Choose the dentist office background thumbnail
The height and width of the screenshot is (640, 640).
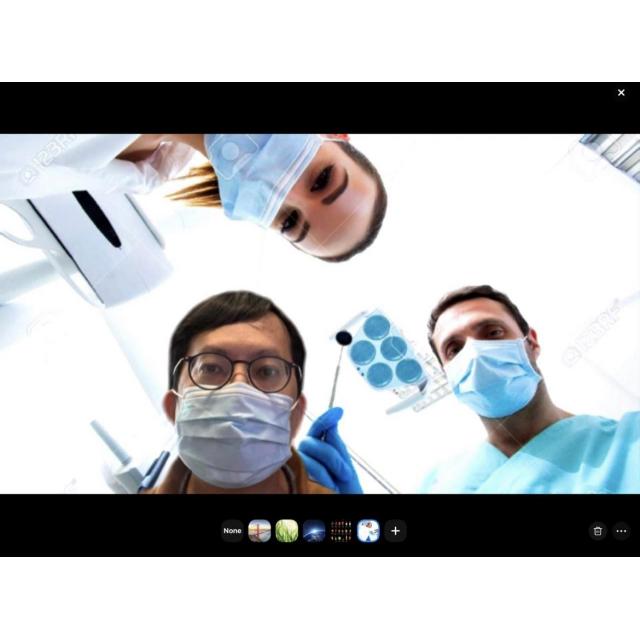[x=368, y=531]
